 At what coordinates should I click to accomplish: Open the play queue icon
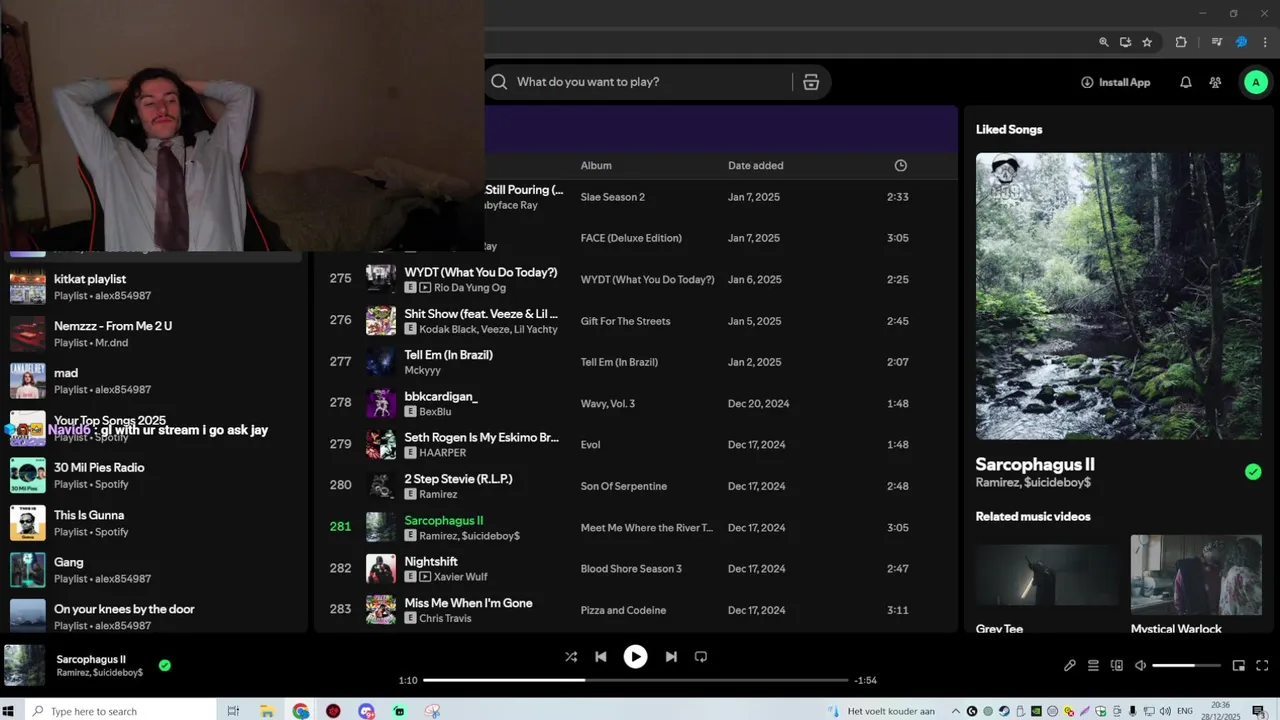(x=1093, y=666)
